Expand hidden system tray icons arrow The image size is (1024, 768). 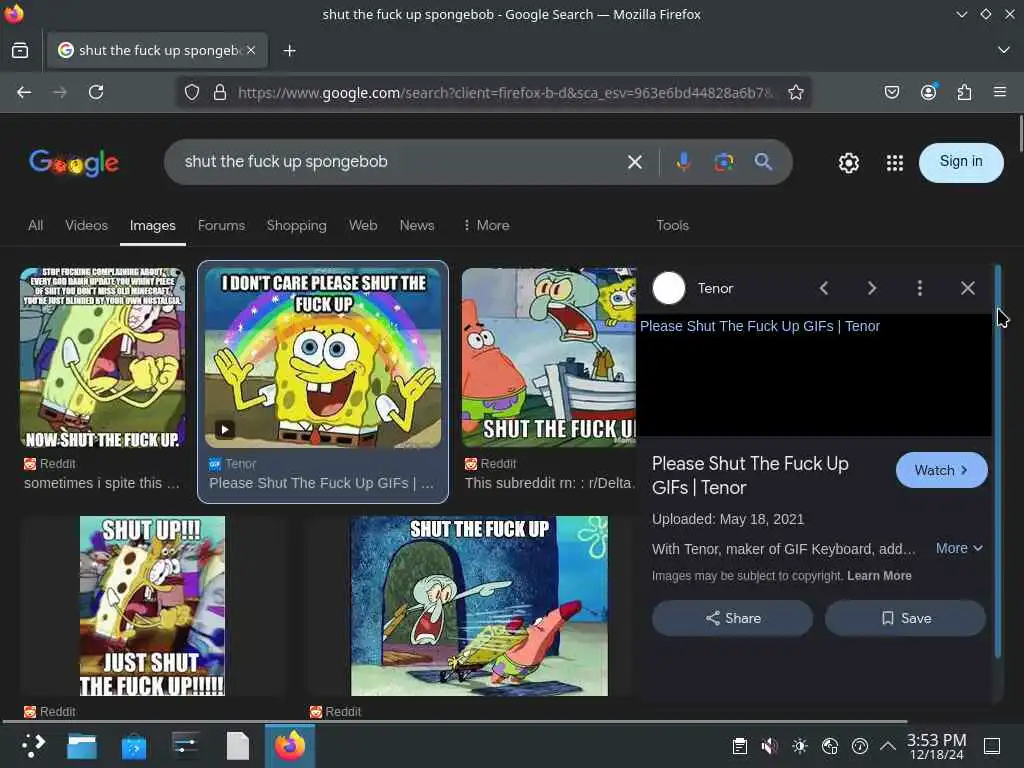[888, 746]
